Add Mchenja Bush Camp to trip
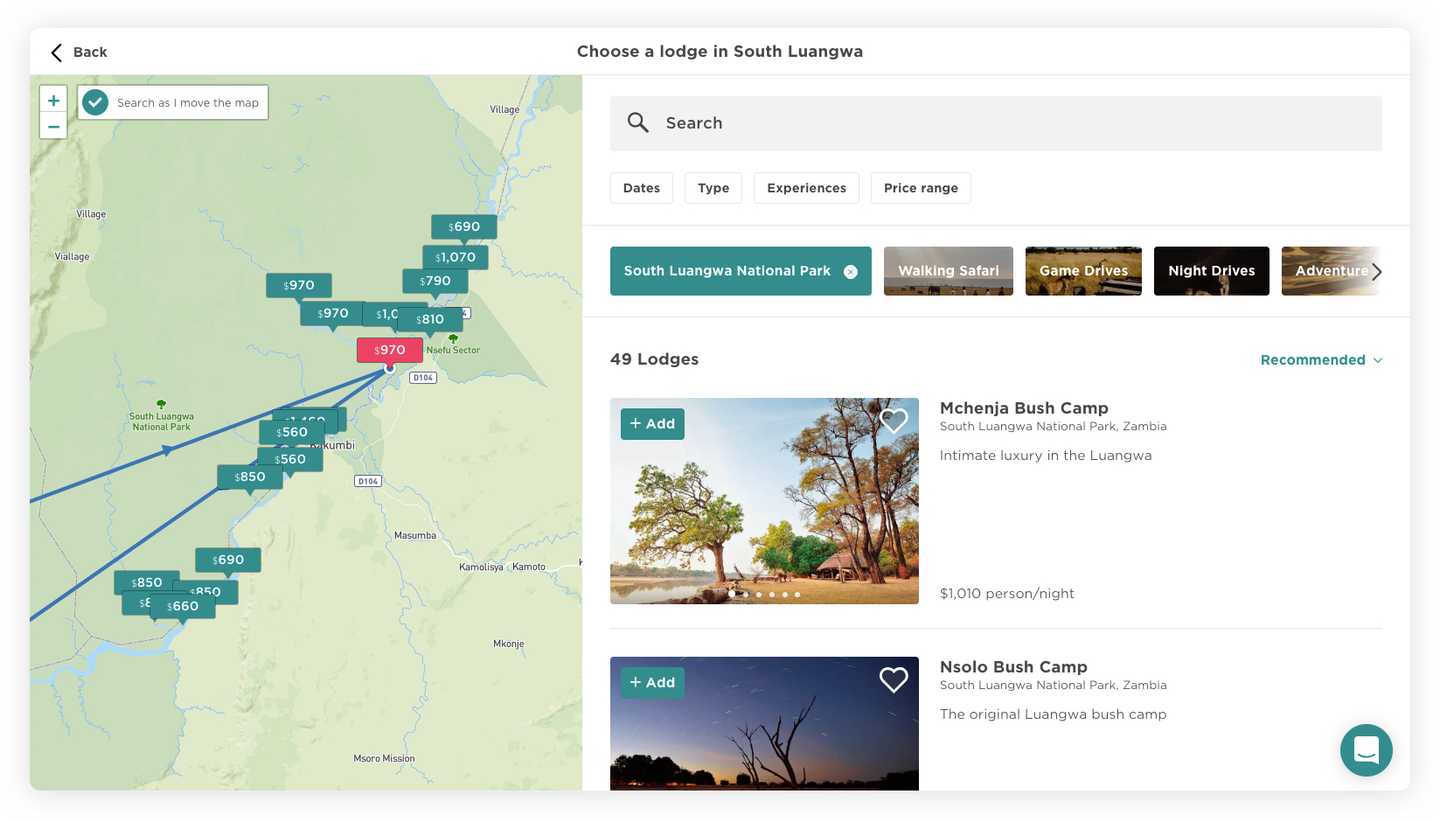This screenshot has height=822, width=1440. click(x=652, y=424)
